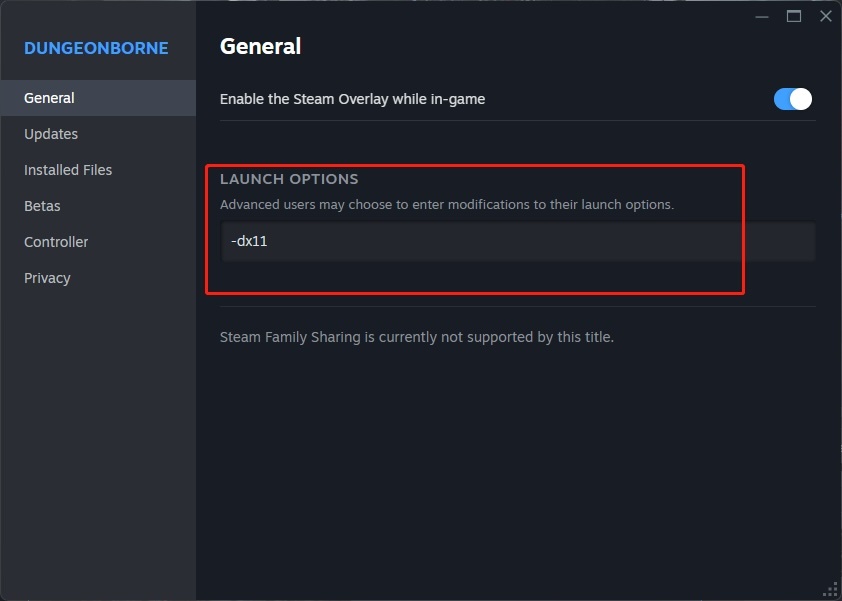
Task: Click the "Enable the Steam Overlay while in-game" label
Action: (x=352, y=99)
